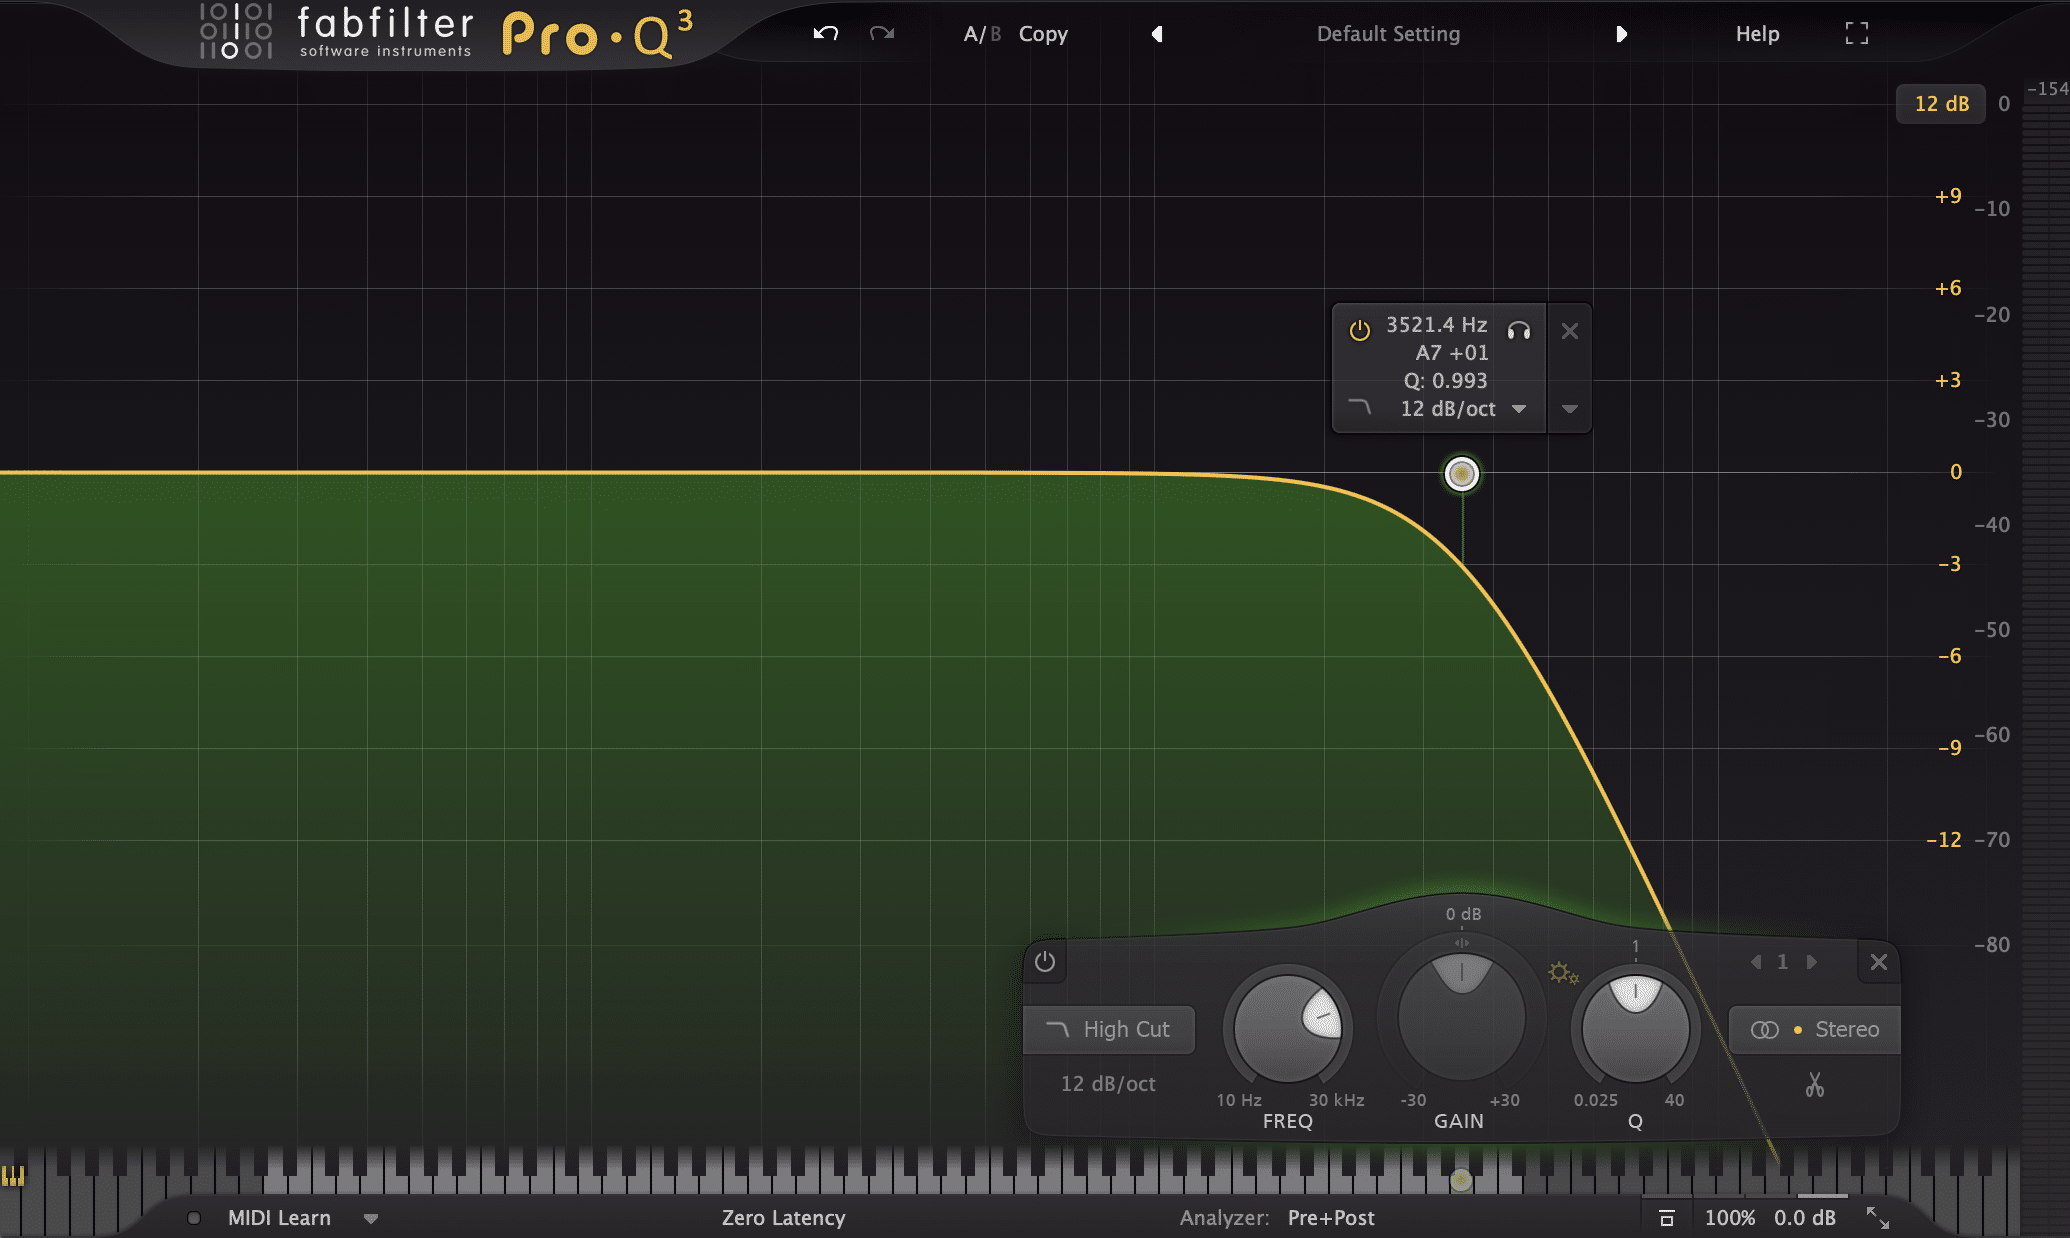Enter full screen mode icon
Viewport: 2070px width, 1238px height.
click(1857, 33)
